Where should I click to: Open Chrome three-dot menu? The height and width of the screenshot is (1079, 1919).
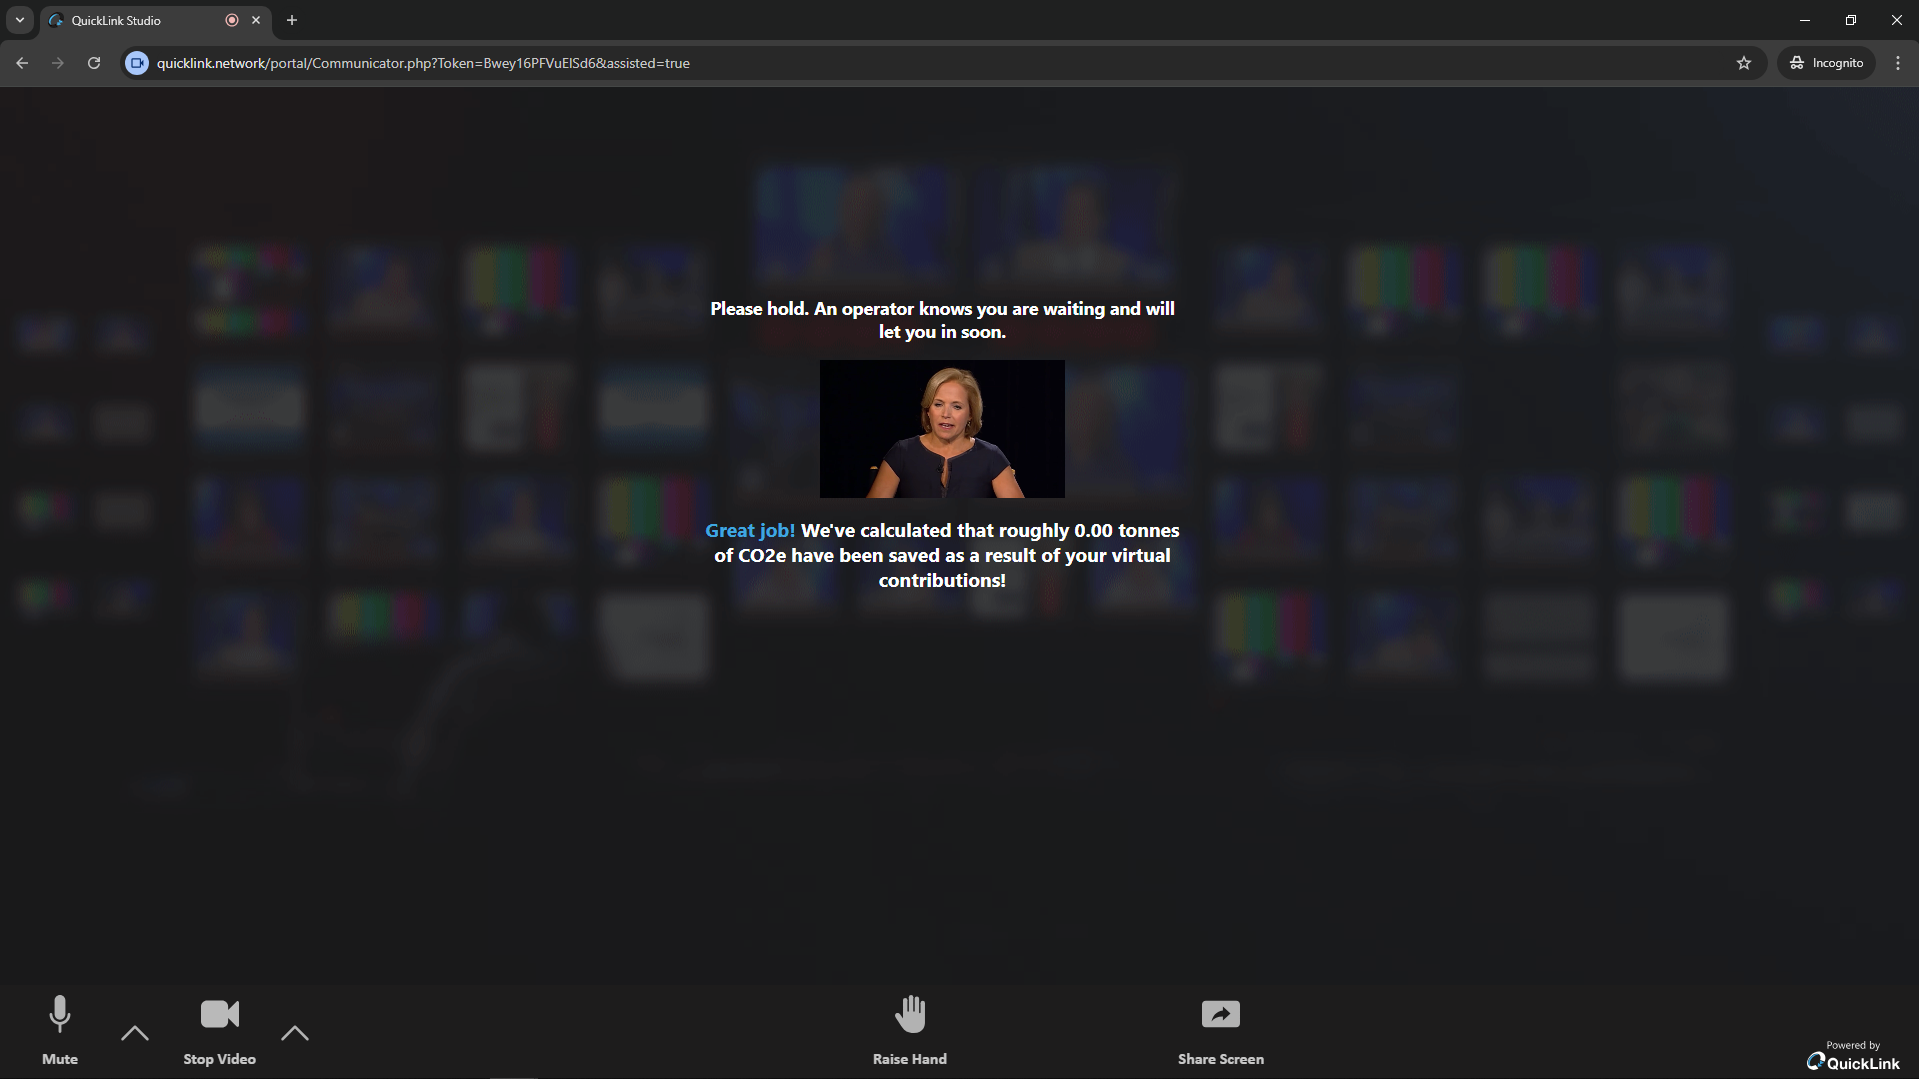(1898, 63)
